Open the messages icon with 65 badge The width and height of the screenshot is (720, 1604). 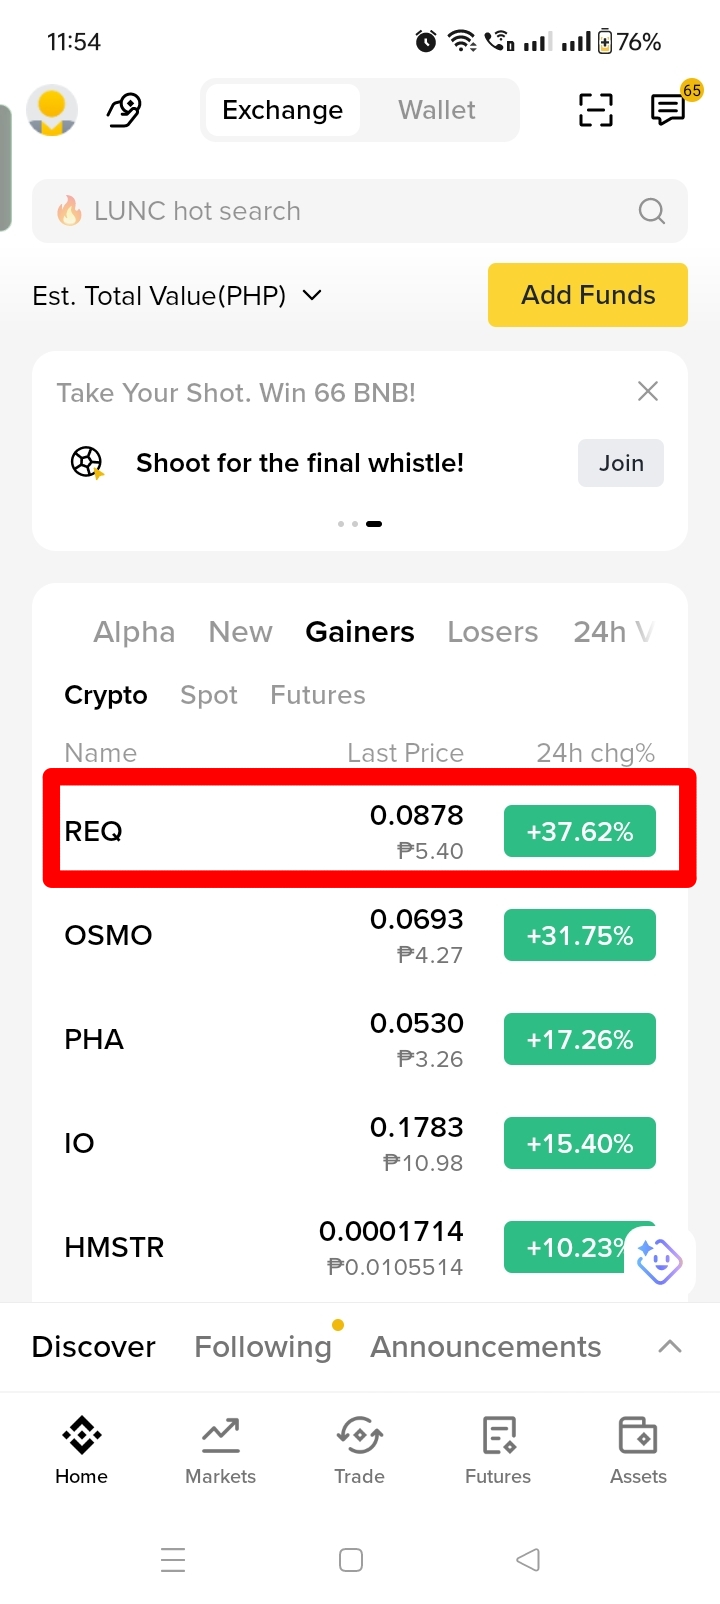click(669, 108)
